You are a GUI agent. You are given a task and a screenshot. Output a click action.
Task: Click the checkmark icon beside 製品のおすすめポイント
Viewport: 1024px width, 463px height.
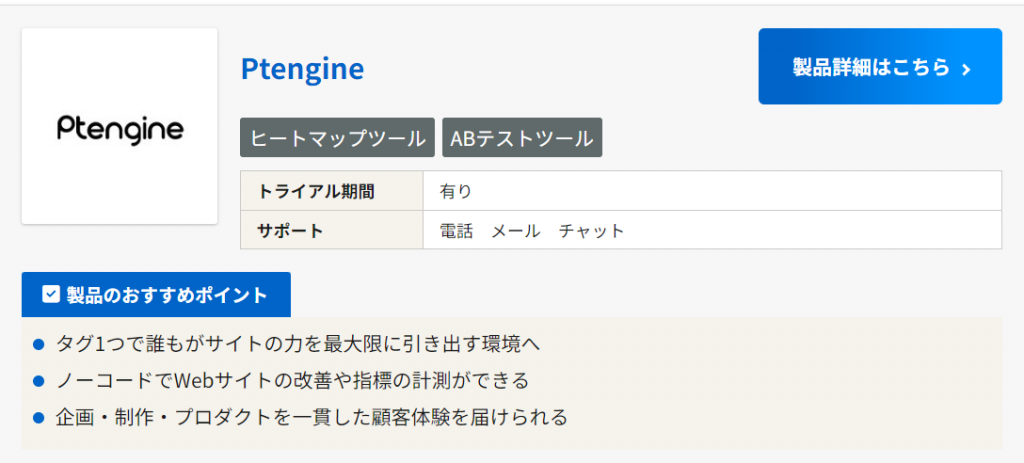click(x=50, y=295)
